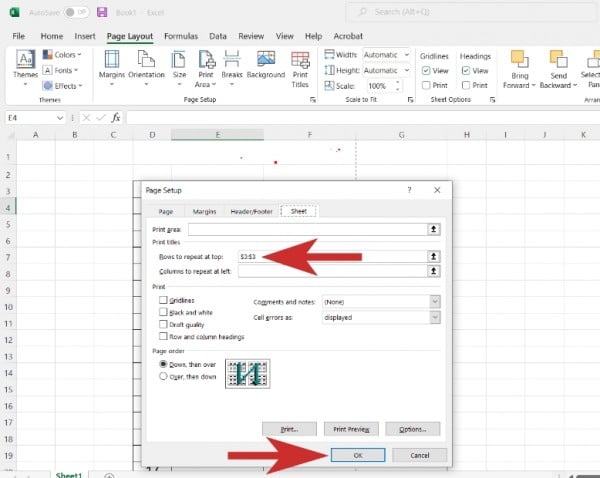Select Over, then down page order

[163, 376]
